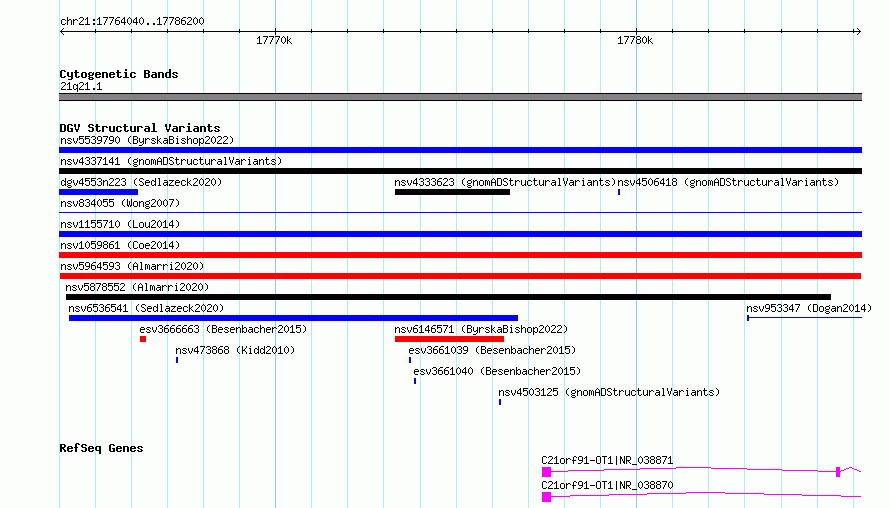Open the RefSeq Genes track title

(x=102, y=448)
